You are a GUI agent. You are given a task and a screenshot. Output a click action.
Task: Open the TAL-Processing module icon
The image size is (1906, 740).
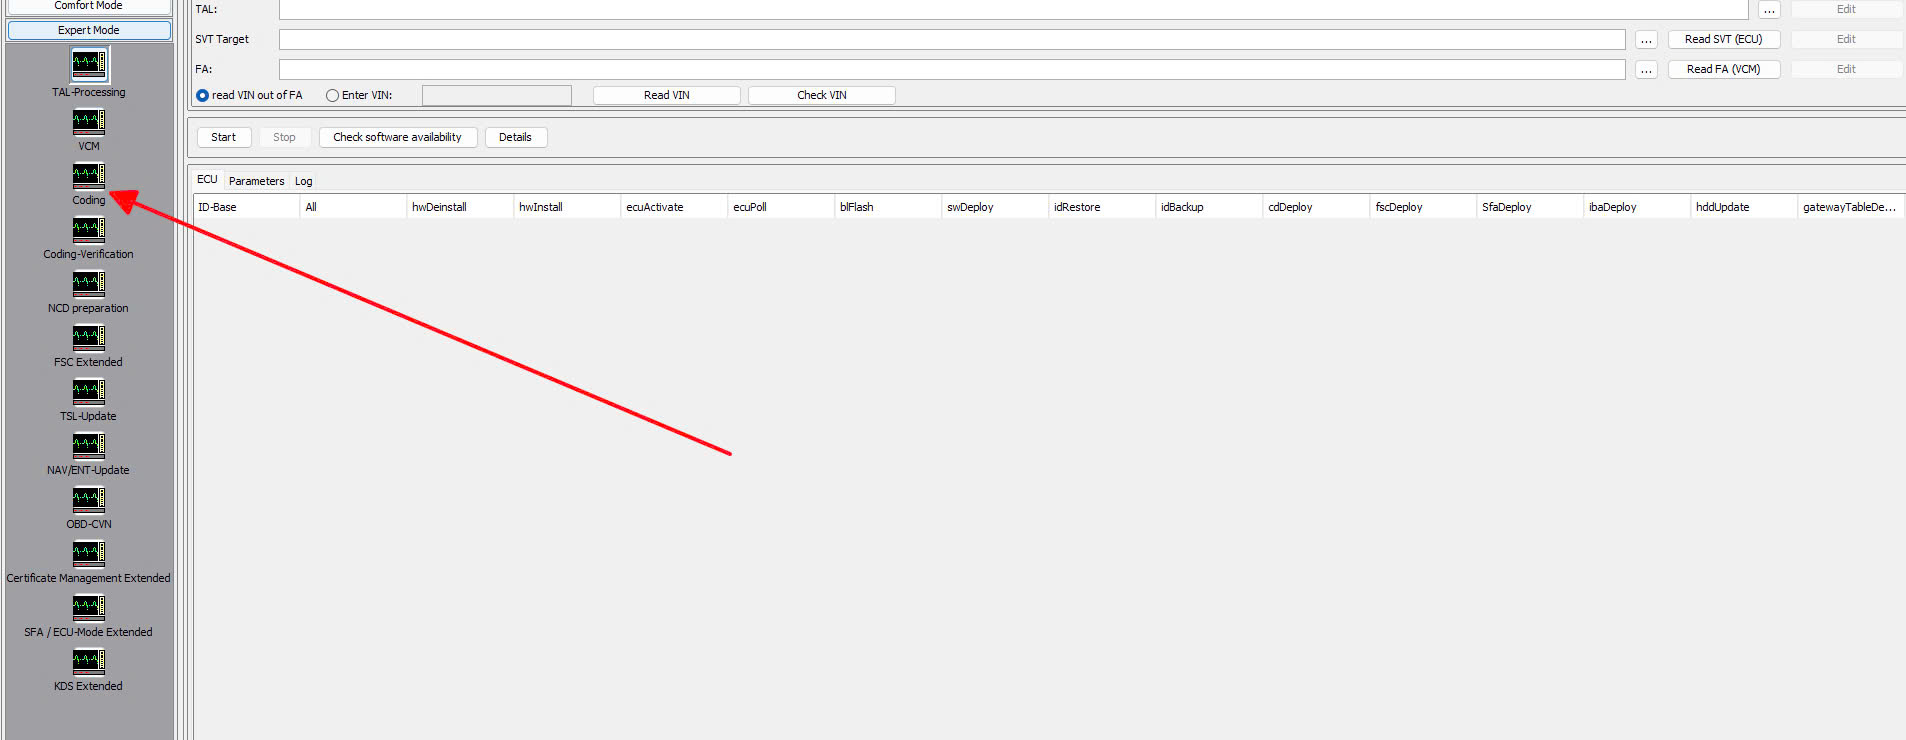pyautogui.click(x=89, y=64)
